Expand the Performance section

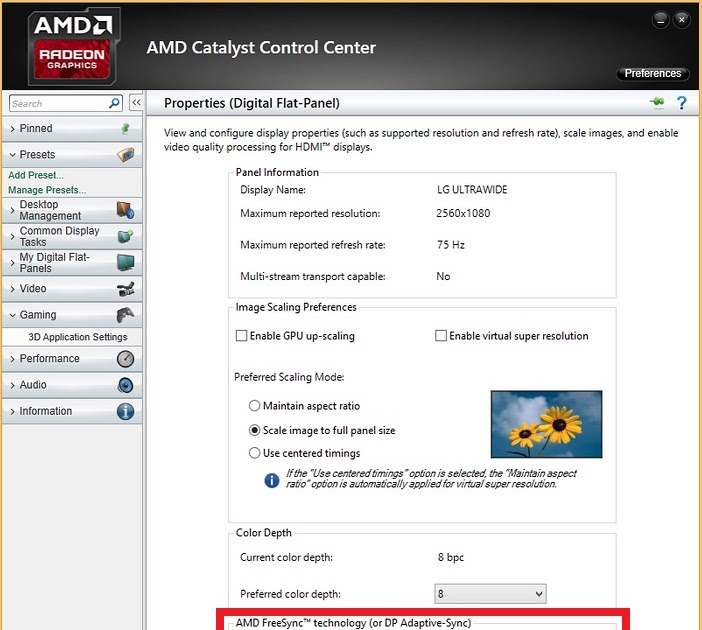pos(13,359)
